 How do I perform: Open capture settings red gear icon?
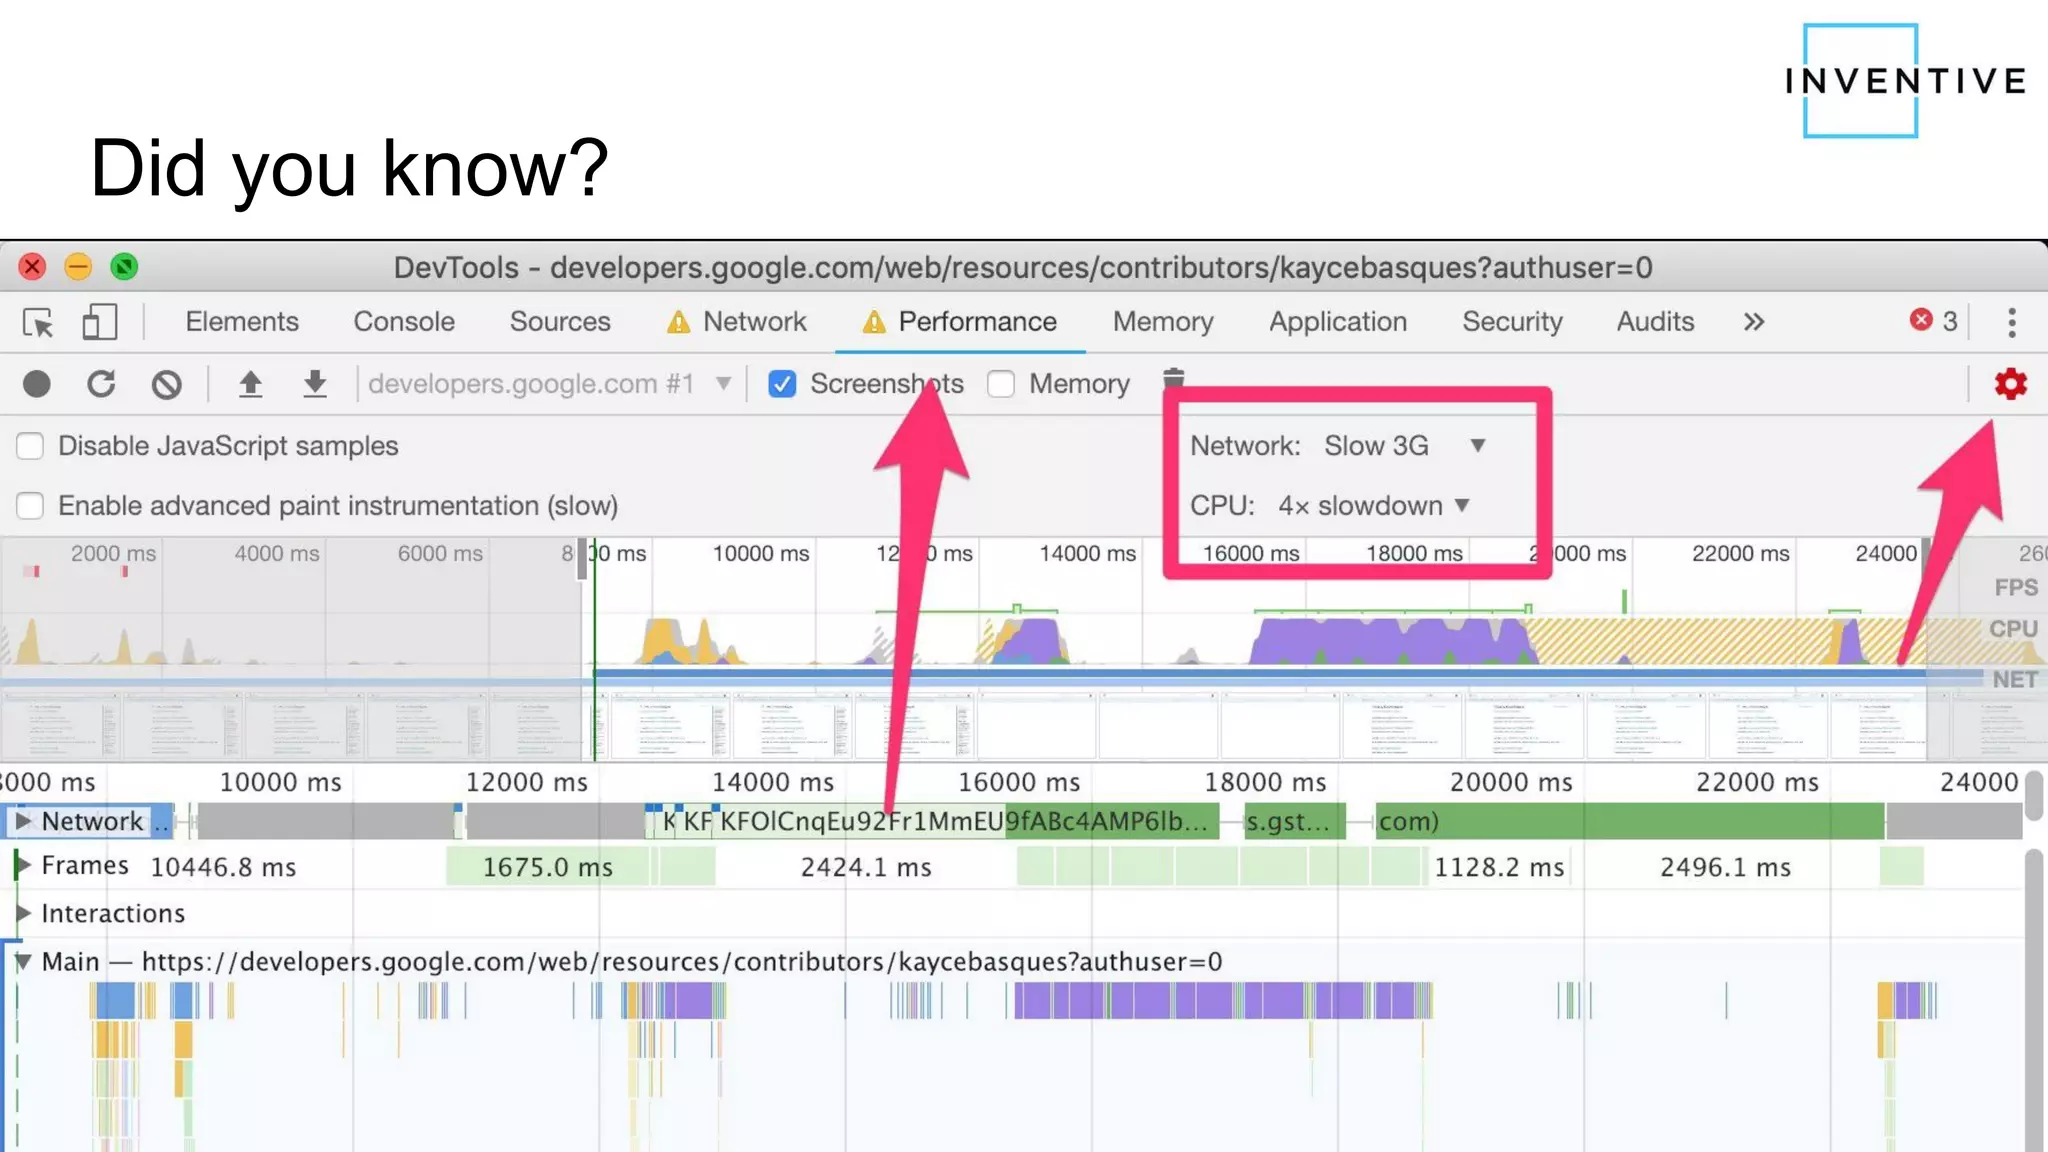pos(2010,384)
